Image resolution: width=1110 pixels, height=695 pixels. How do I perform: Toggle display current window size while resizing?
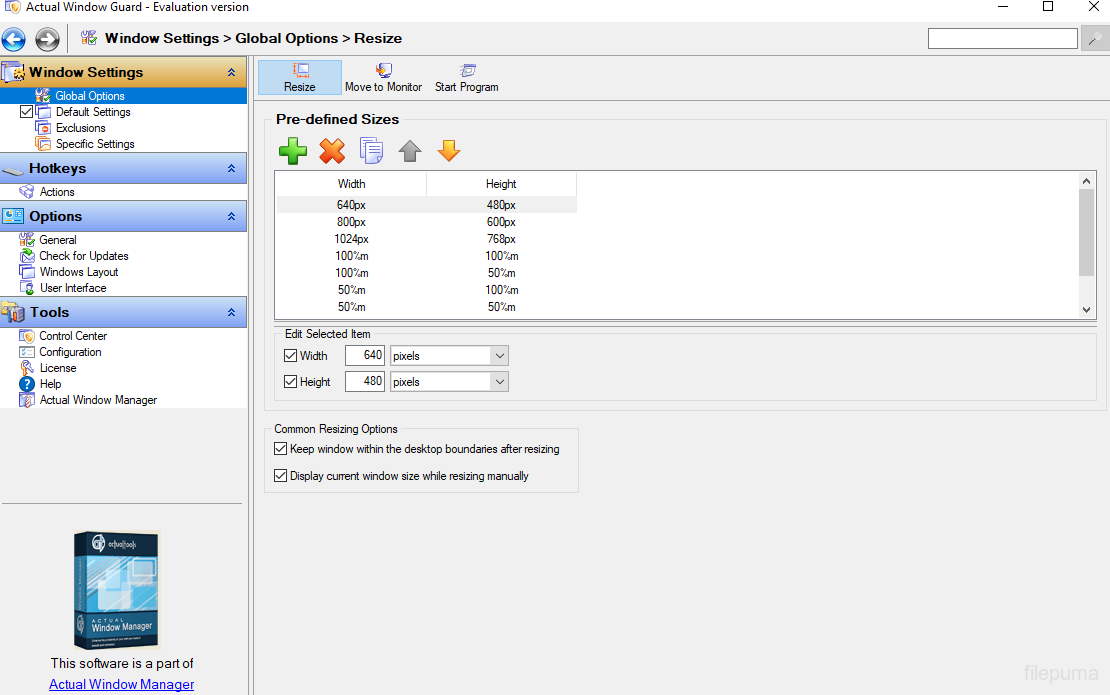(281, 476)
